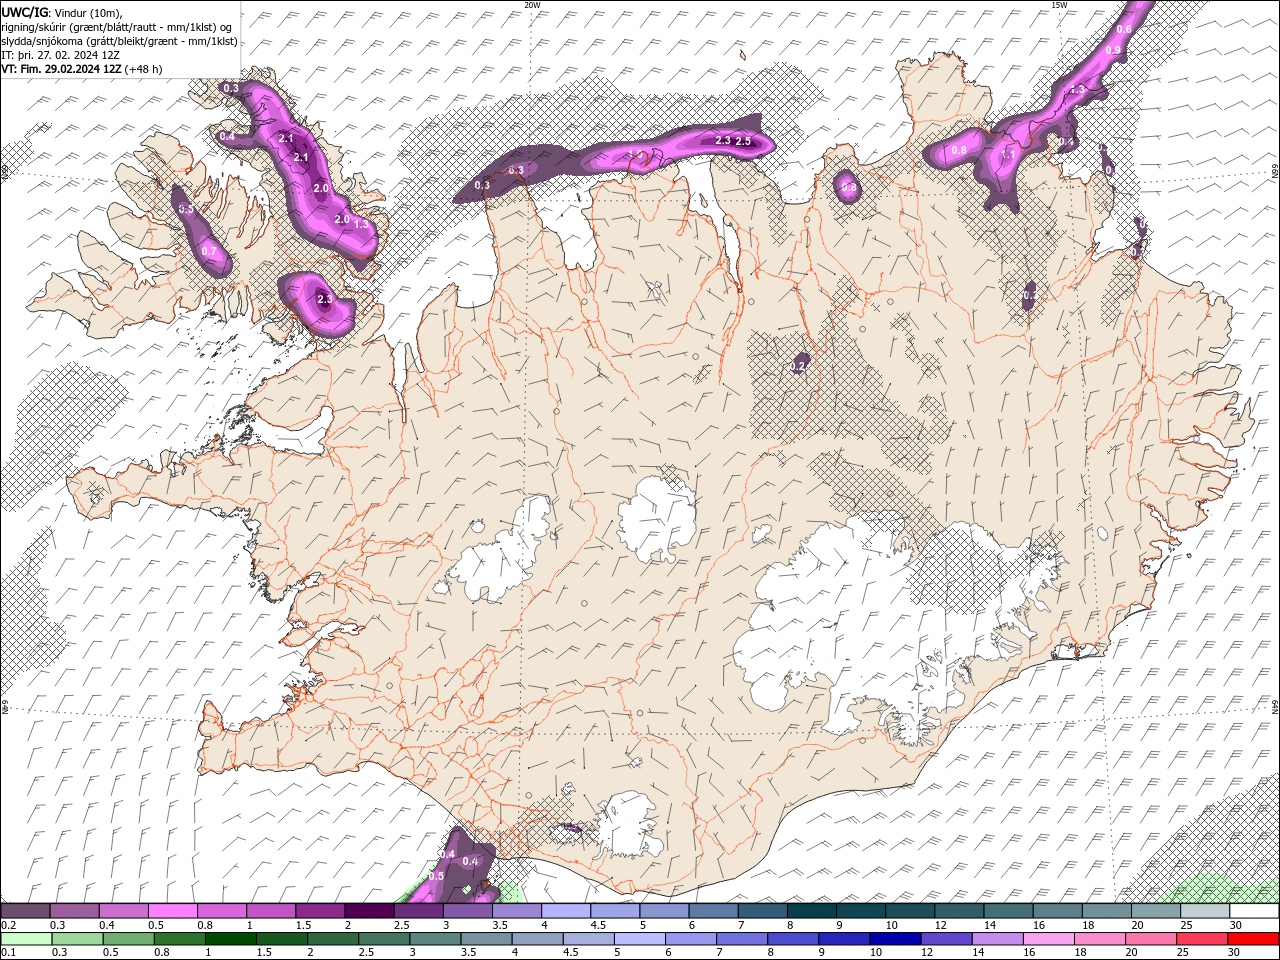Viewport: 1280px width, 960px height.
Task: Click the UWC/IG title text
Action: click(x=23, y=12)
